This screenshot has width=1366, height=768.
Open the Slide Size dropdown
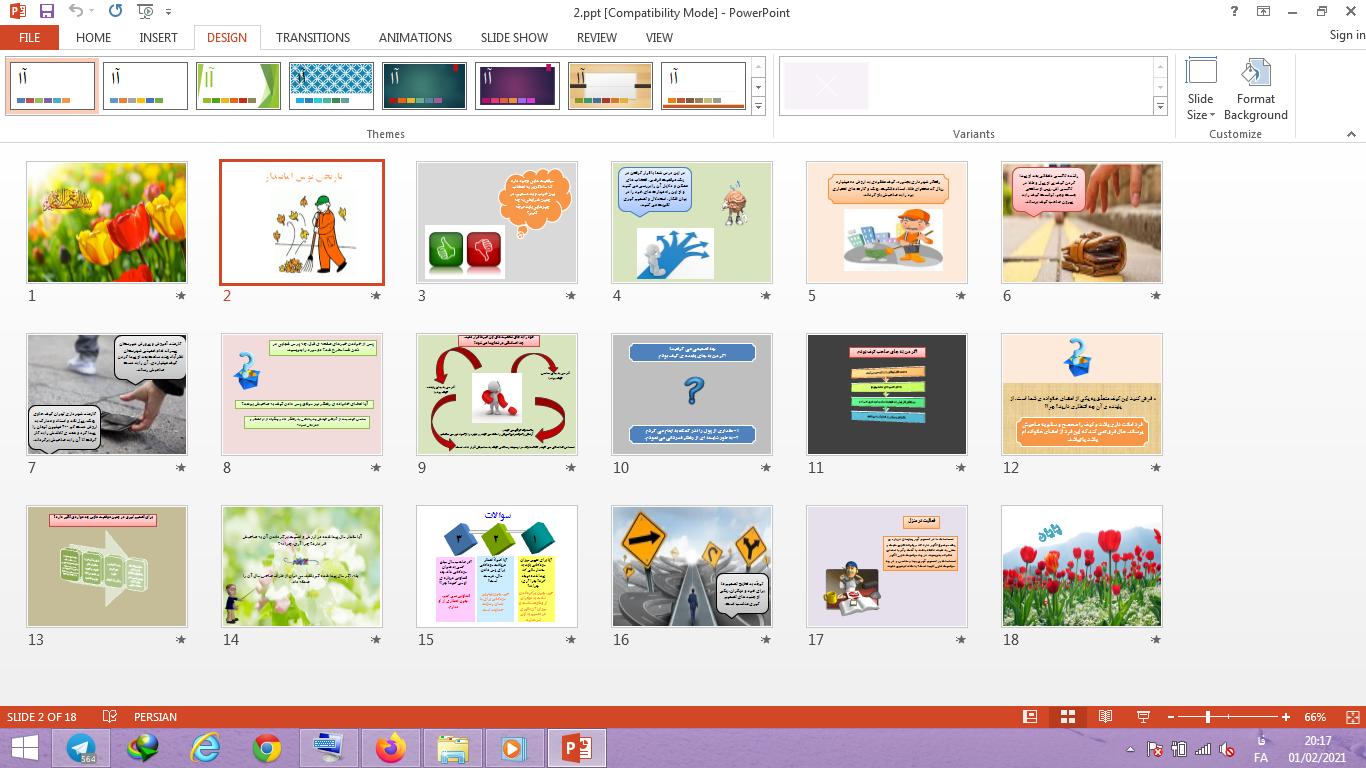click(x=1200, y=90)
